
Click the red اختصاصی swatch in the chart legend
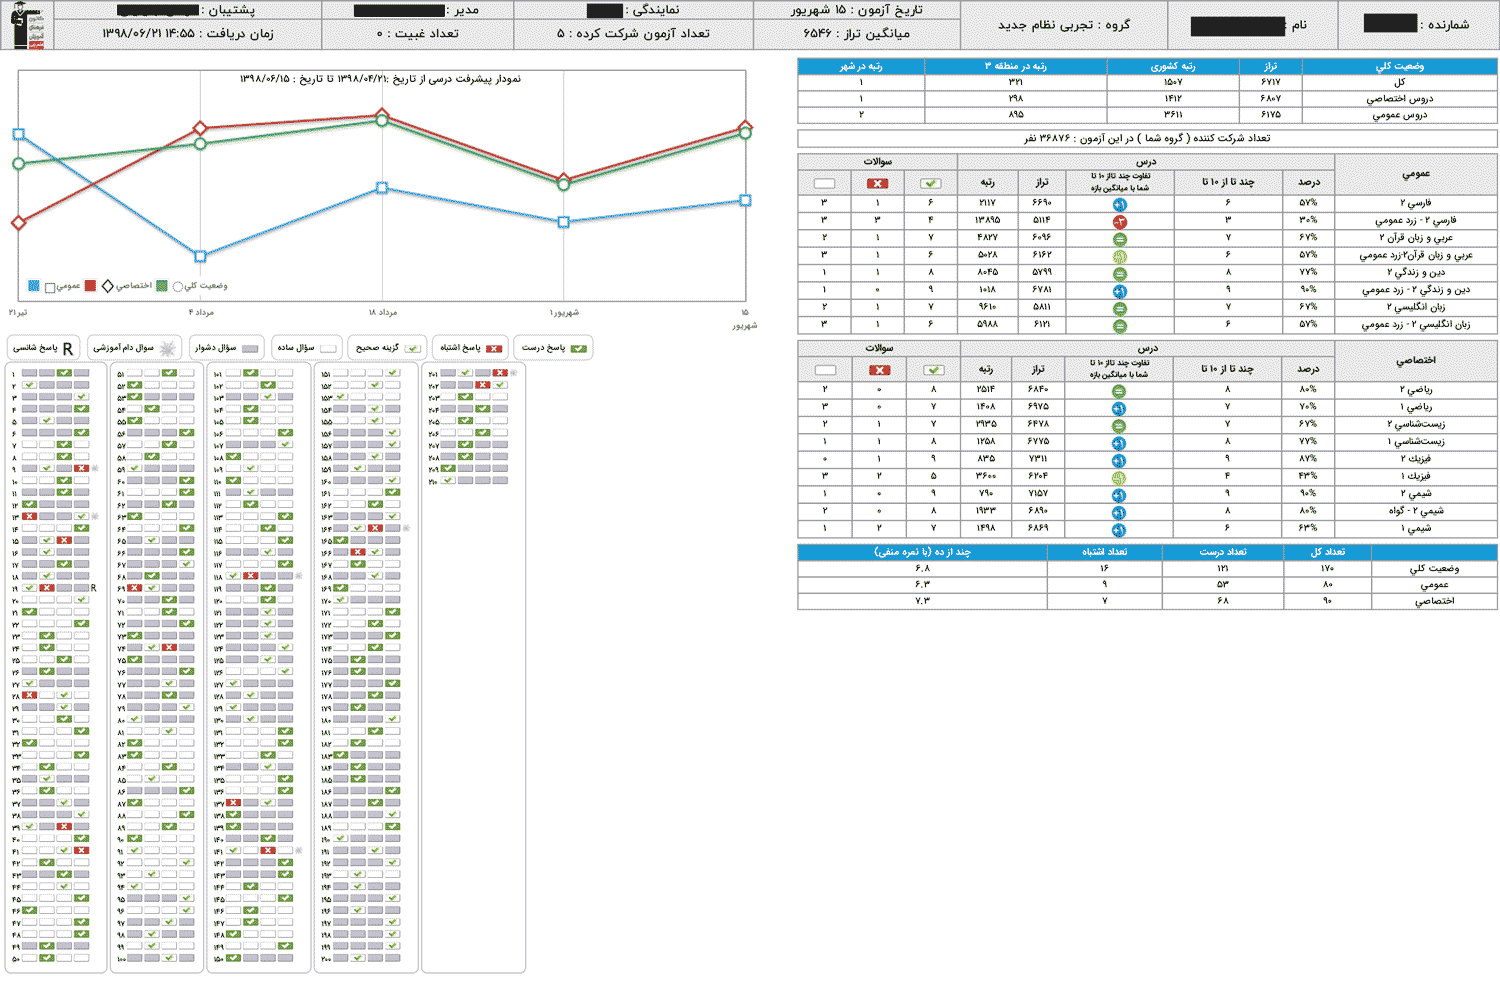point(90,286)
